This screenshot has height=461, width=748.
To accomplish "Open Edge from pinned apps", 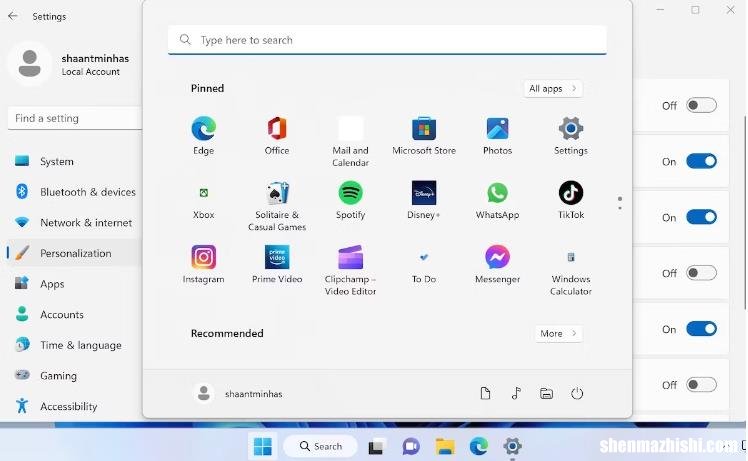I will 204,136.
